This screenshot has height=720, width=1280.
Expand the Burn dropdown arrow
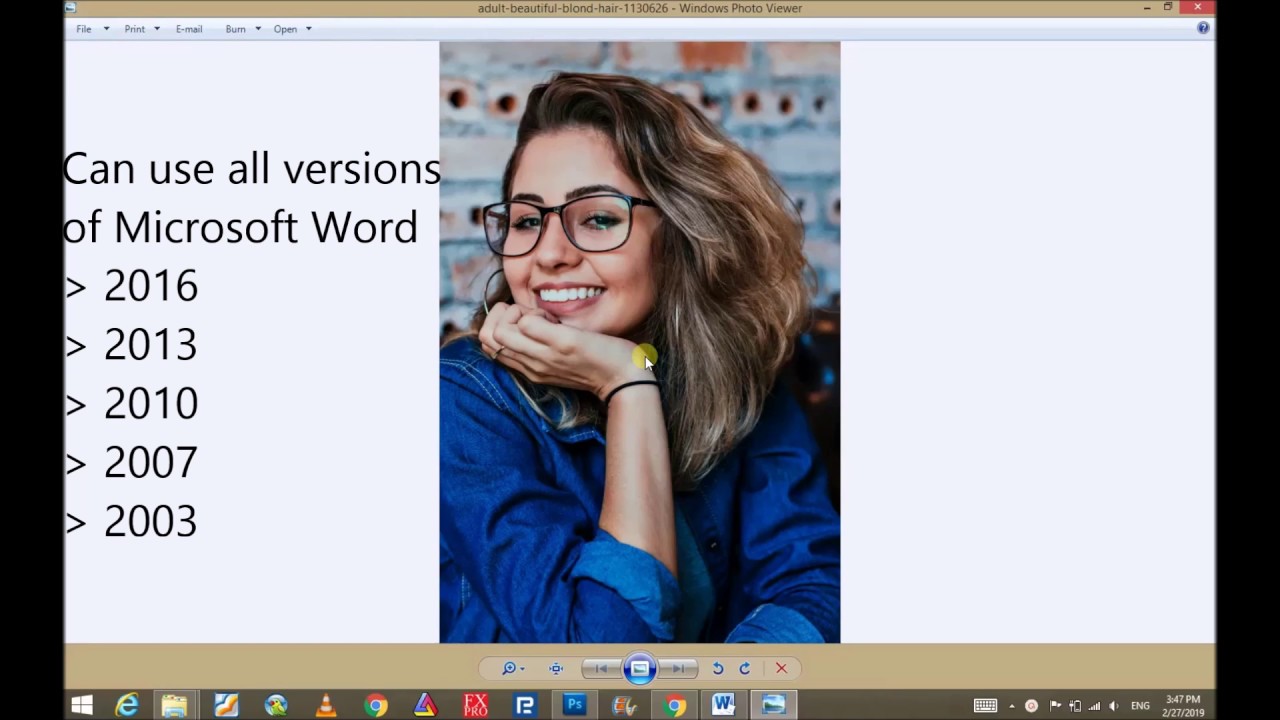258,29
